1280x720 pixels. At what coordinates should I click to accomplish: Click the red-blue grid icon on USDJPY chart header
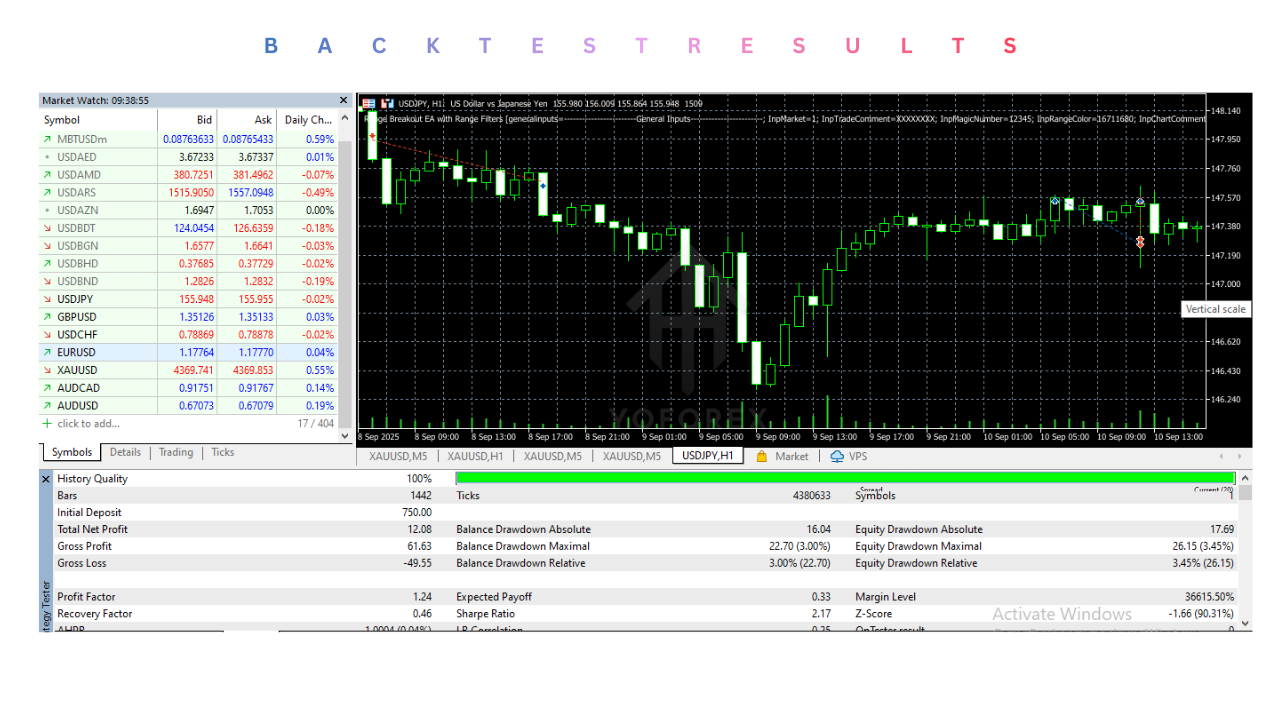[x=368, y=103]
